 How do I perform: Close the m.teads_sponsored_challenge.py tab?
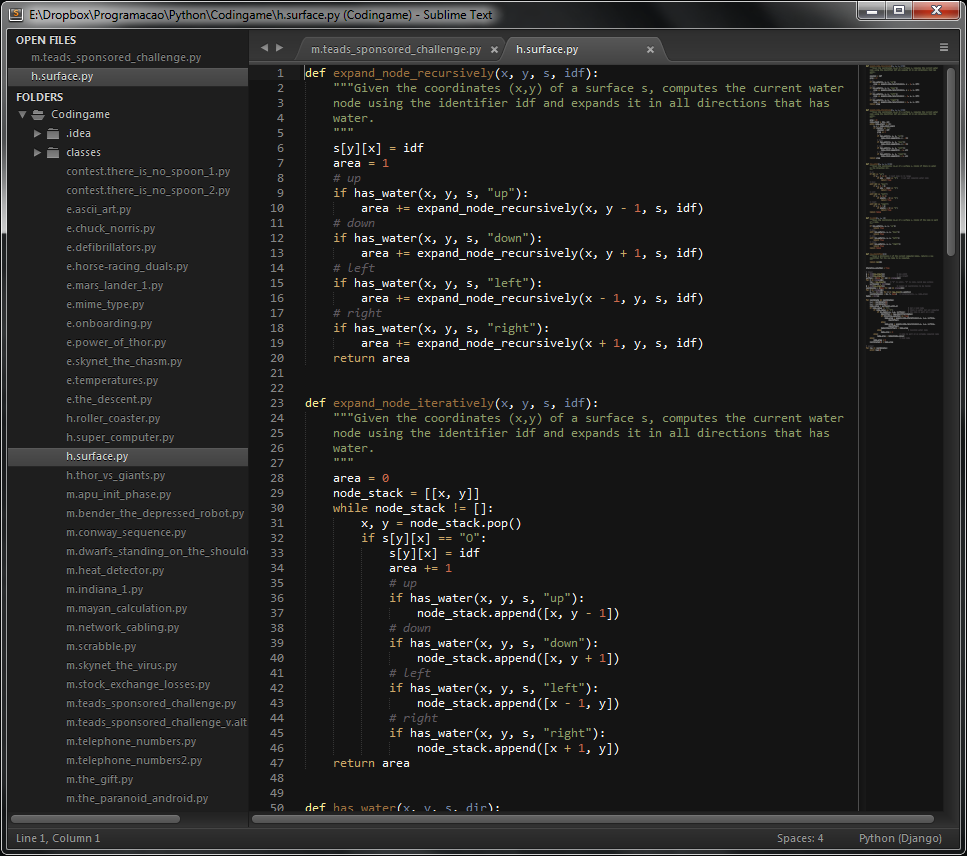494,49
